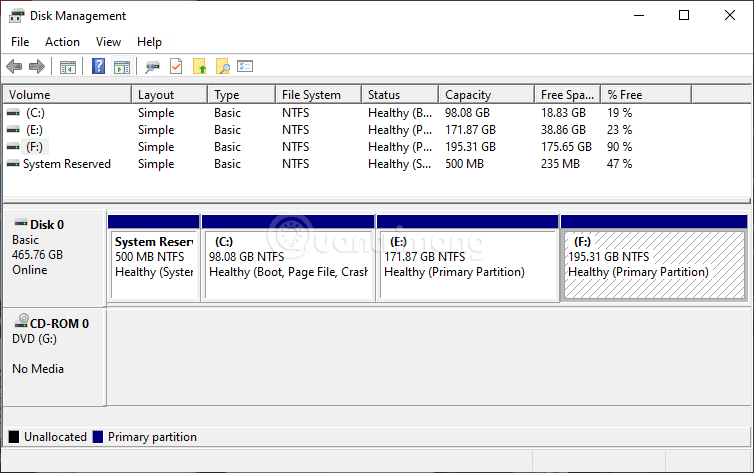This screenshot has height=473, width=754.
Task: Click the Back arrow in the toolbar
Action: coord(14,67)
